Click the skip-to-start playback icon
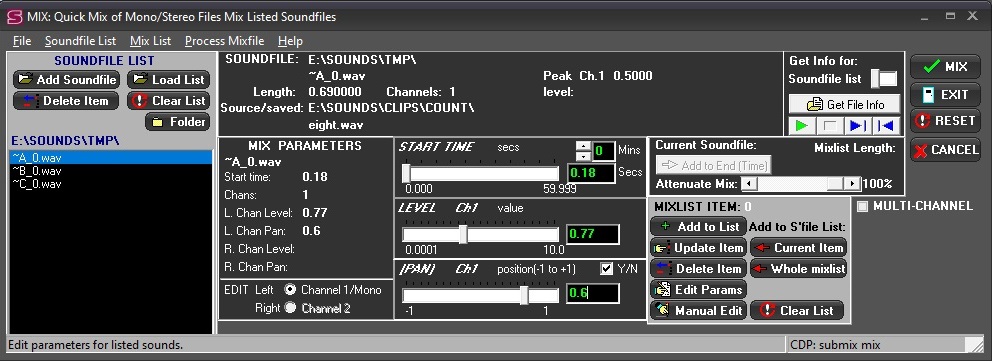The width and height of the screenshot is (992, 362). (x=886, y=125)
